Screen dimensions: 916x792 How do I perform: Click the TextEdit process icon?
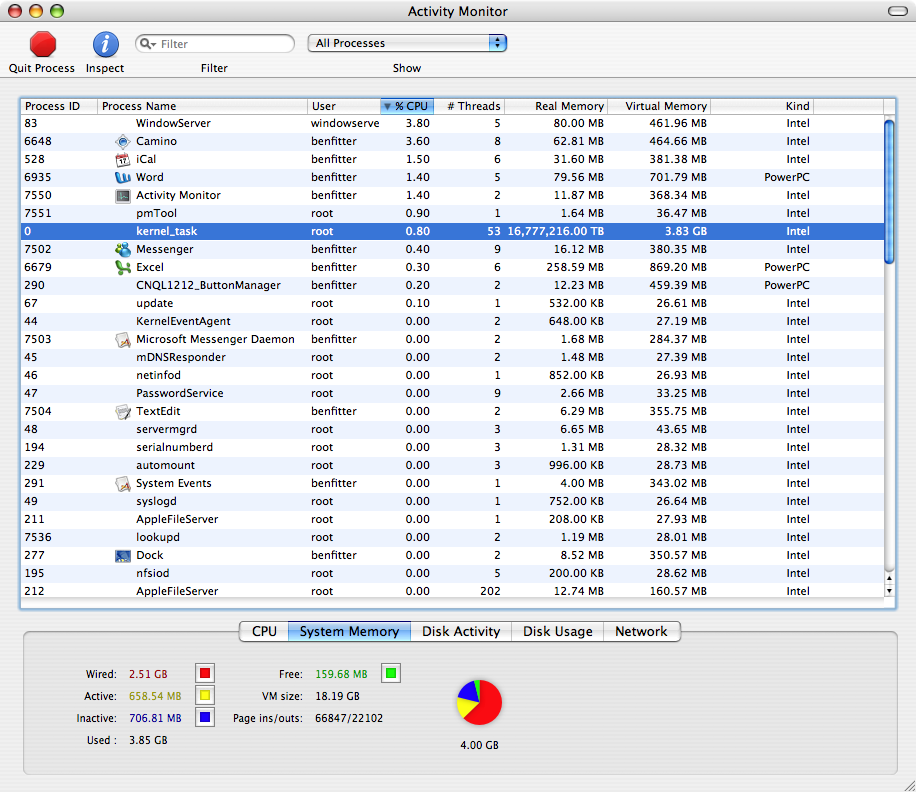[x=123, y=411]
